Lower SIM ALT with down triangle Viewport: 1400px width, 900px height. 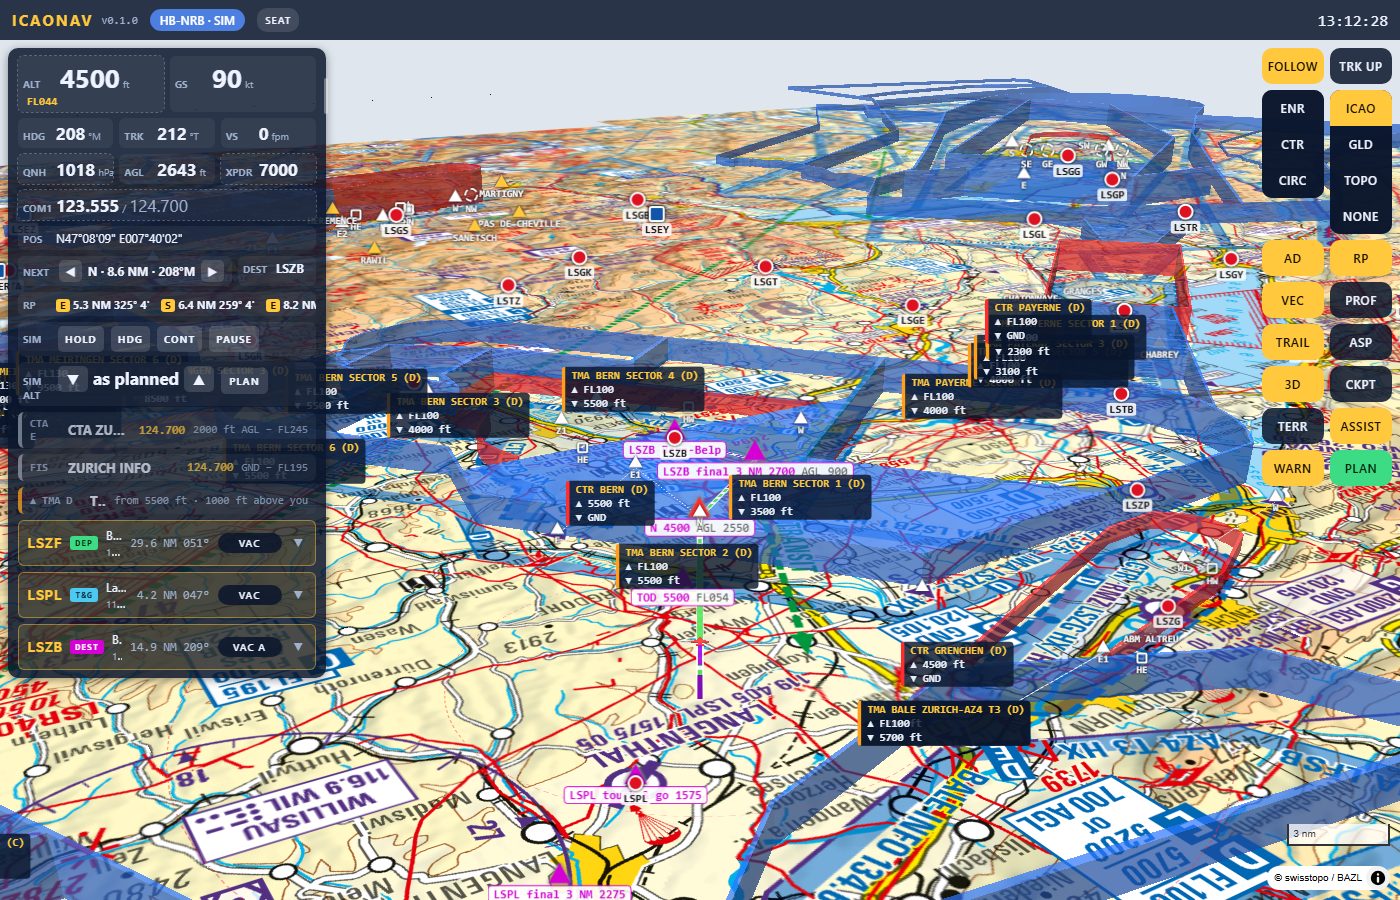click(x=73, y=380)
